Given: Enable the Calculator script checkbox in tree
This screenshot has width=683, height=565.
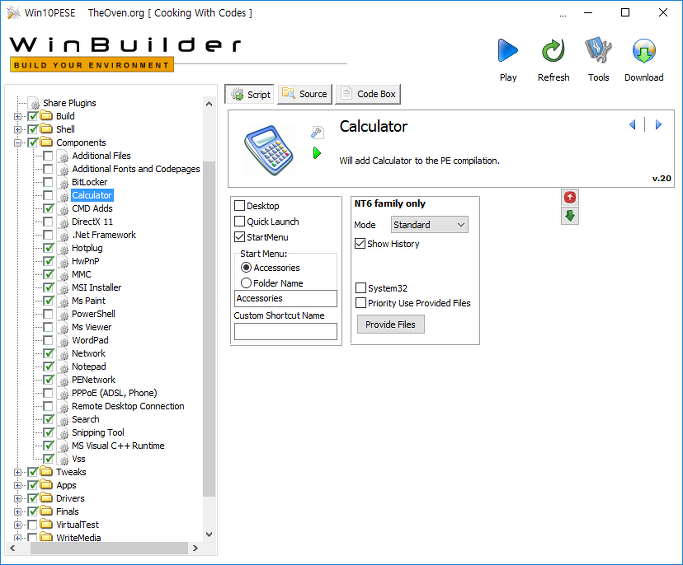Looking at the screenshot, I should point(48,195).
